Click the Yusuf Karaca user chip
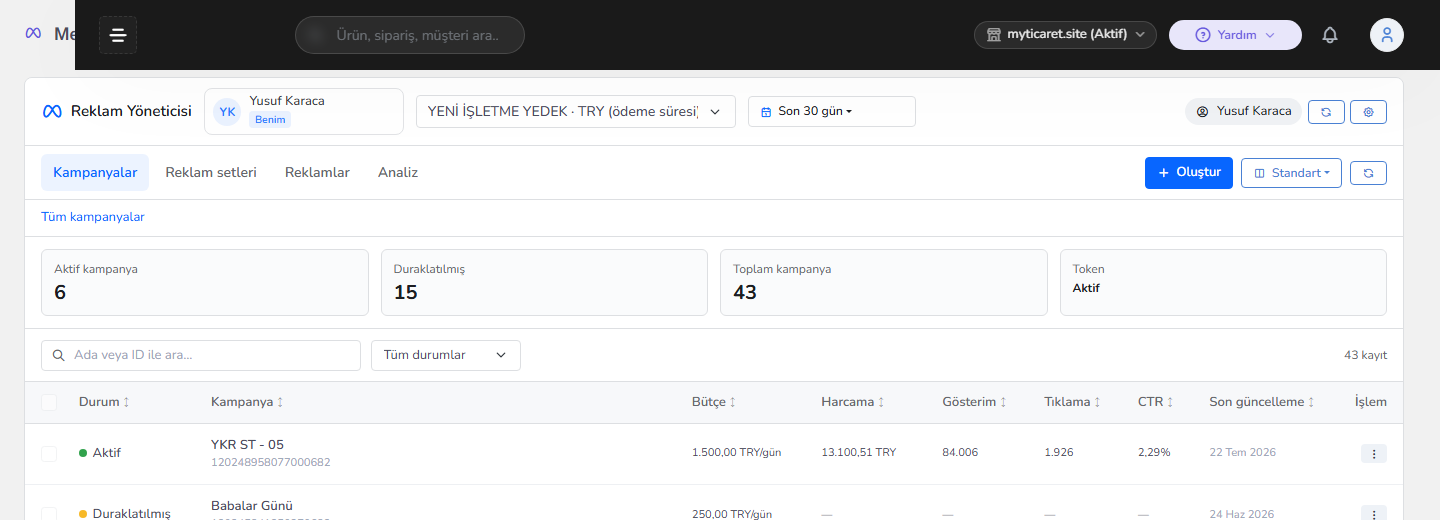The image size is (1440, 520). coord(1243,112)
